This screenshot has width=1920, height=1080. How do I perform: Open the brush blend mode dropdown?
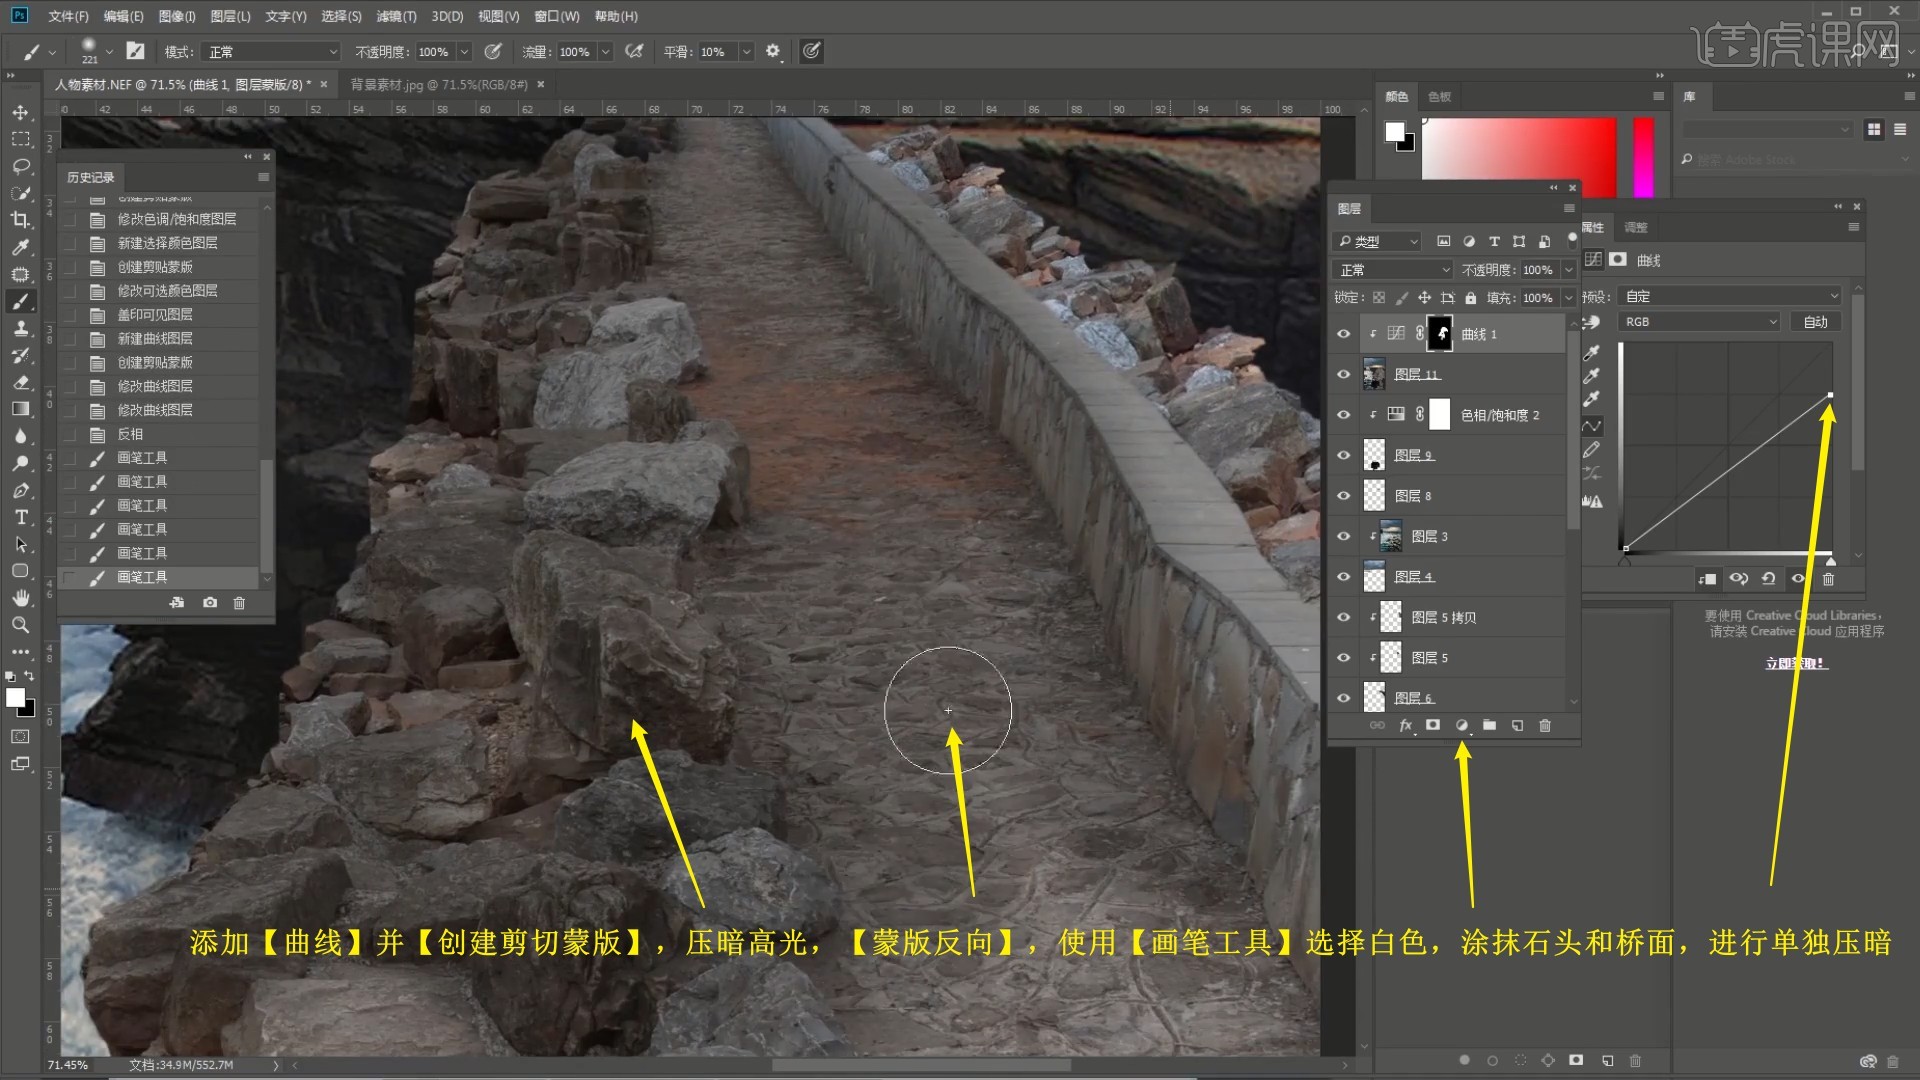pos(272,52)
